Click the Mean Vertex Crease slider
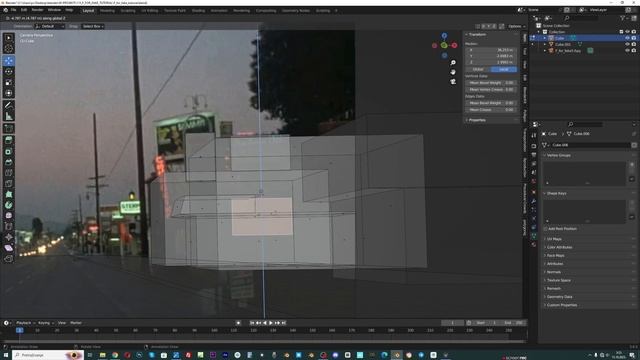The image size is (640, 360). [491, 89]
